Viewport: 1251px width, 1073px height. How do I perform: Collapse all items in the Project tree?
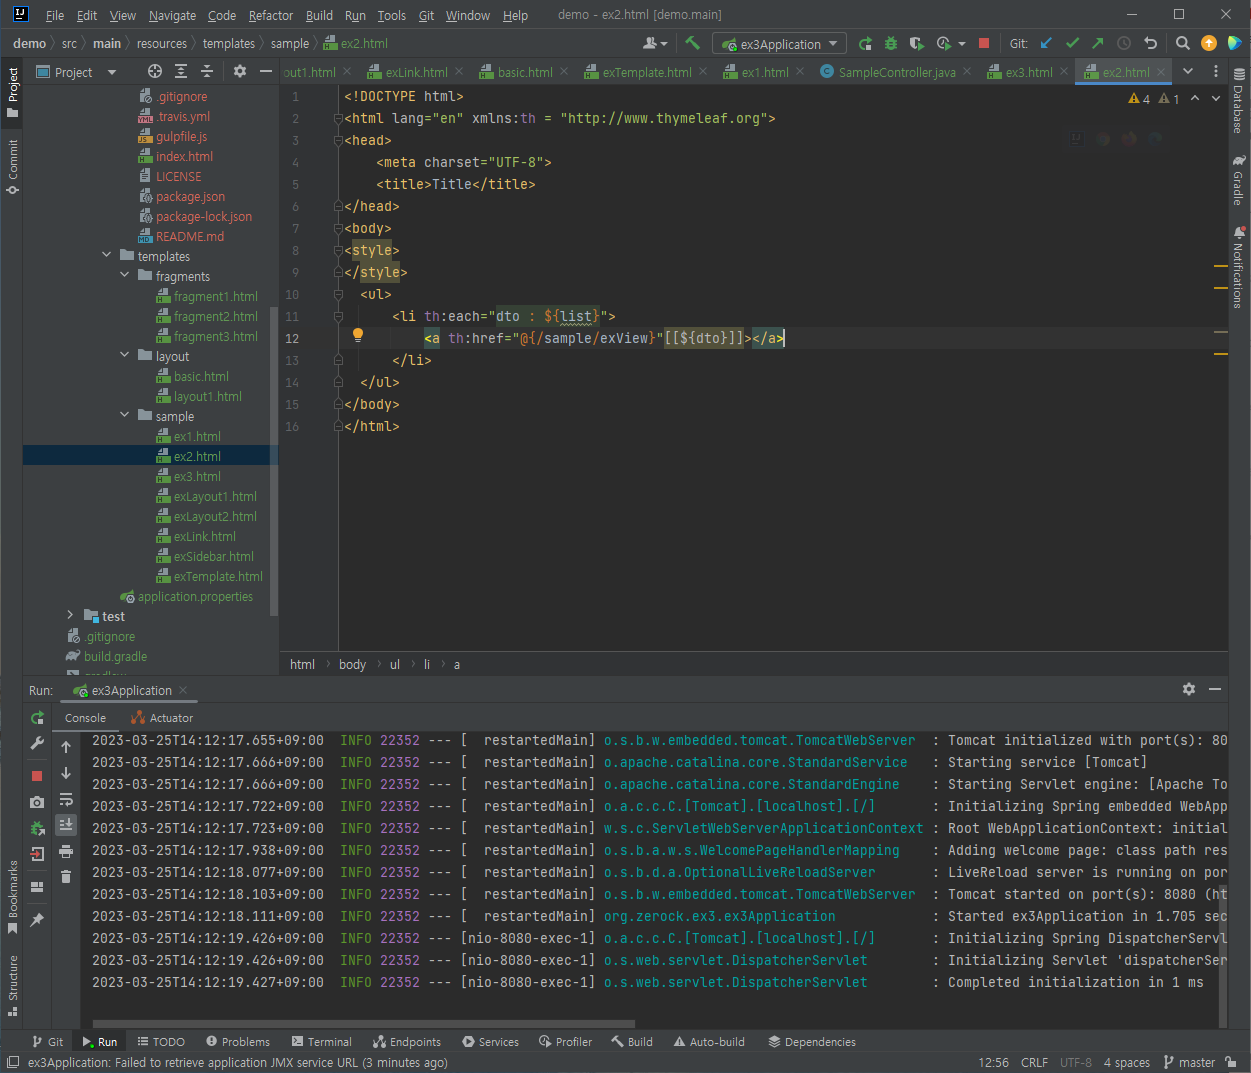(207, 71)
